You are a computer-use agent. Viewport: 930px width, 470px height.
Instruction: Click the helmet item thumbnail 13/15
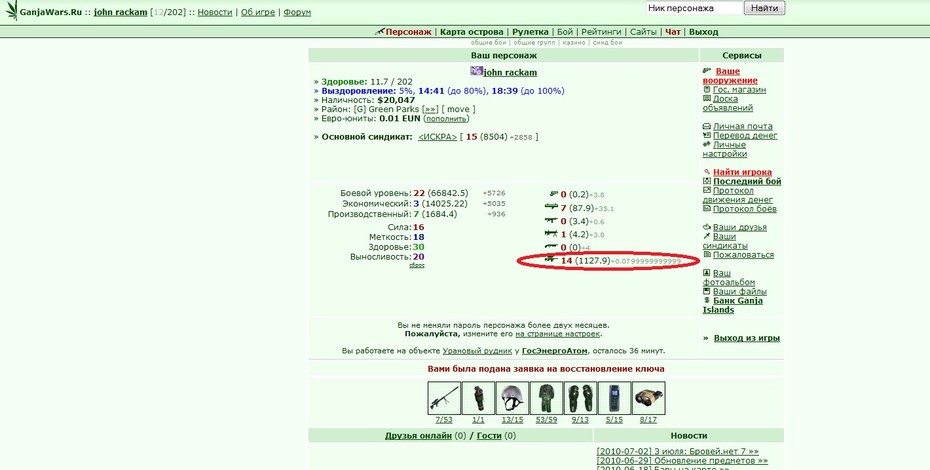point(512,398)
